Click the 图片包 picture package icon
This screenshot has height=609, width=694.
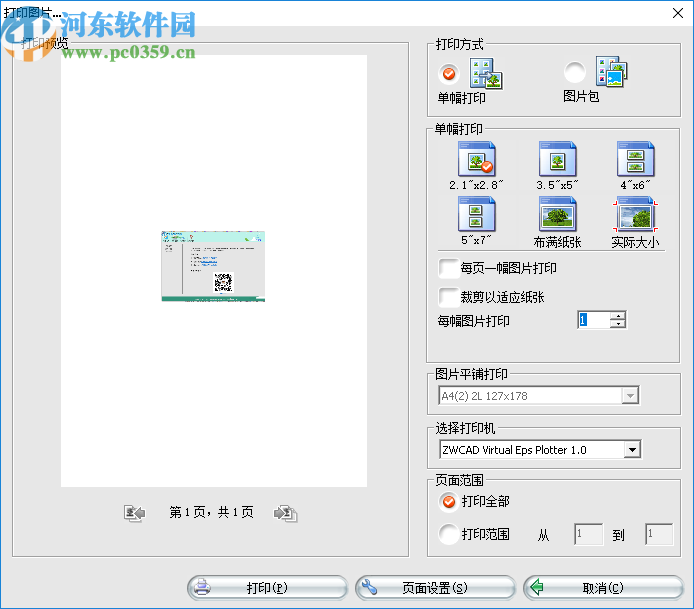point(611,72)
